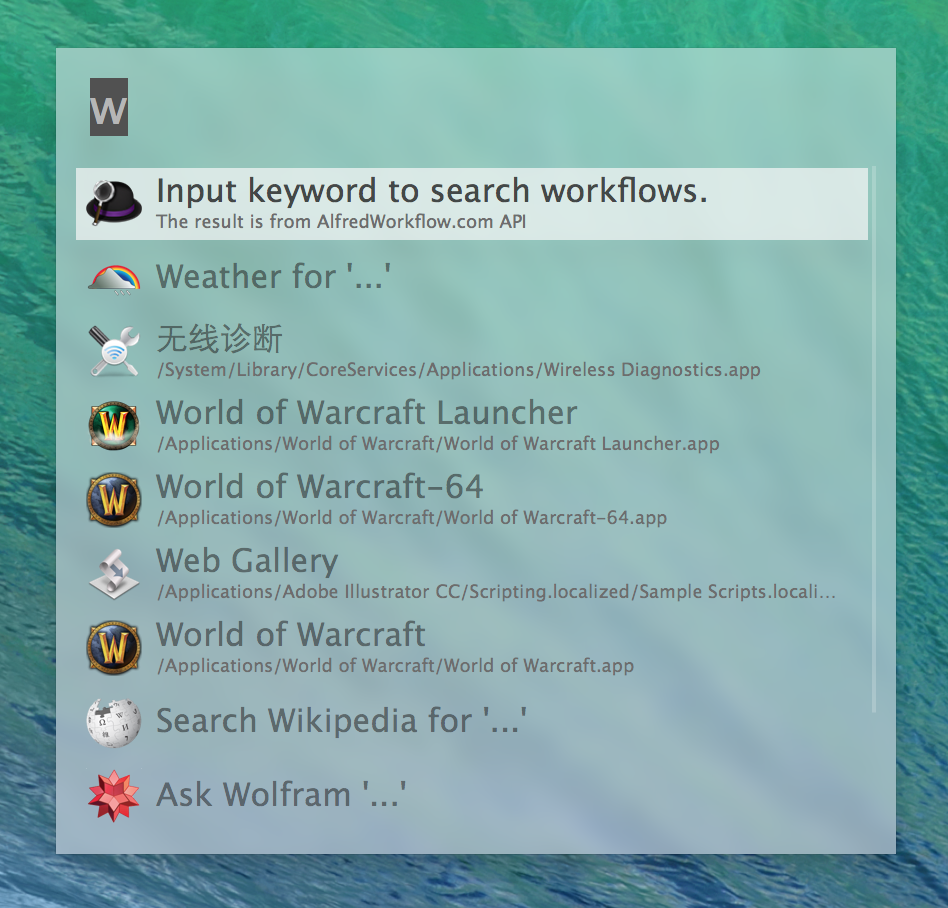This screenshot has width=948, height=908.
Task: Click the Wikipedia globe icon
Action: (x=113, y=721)
